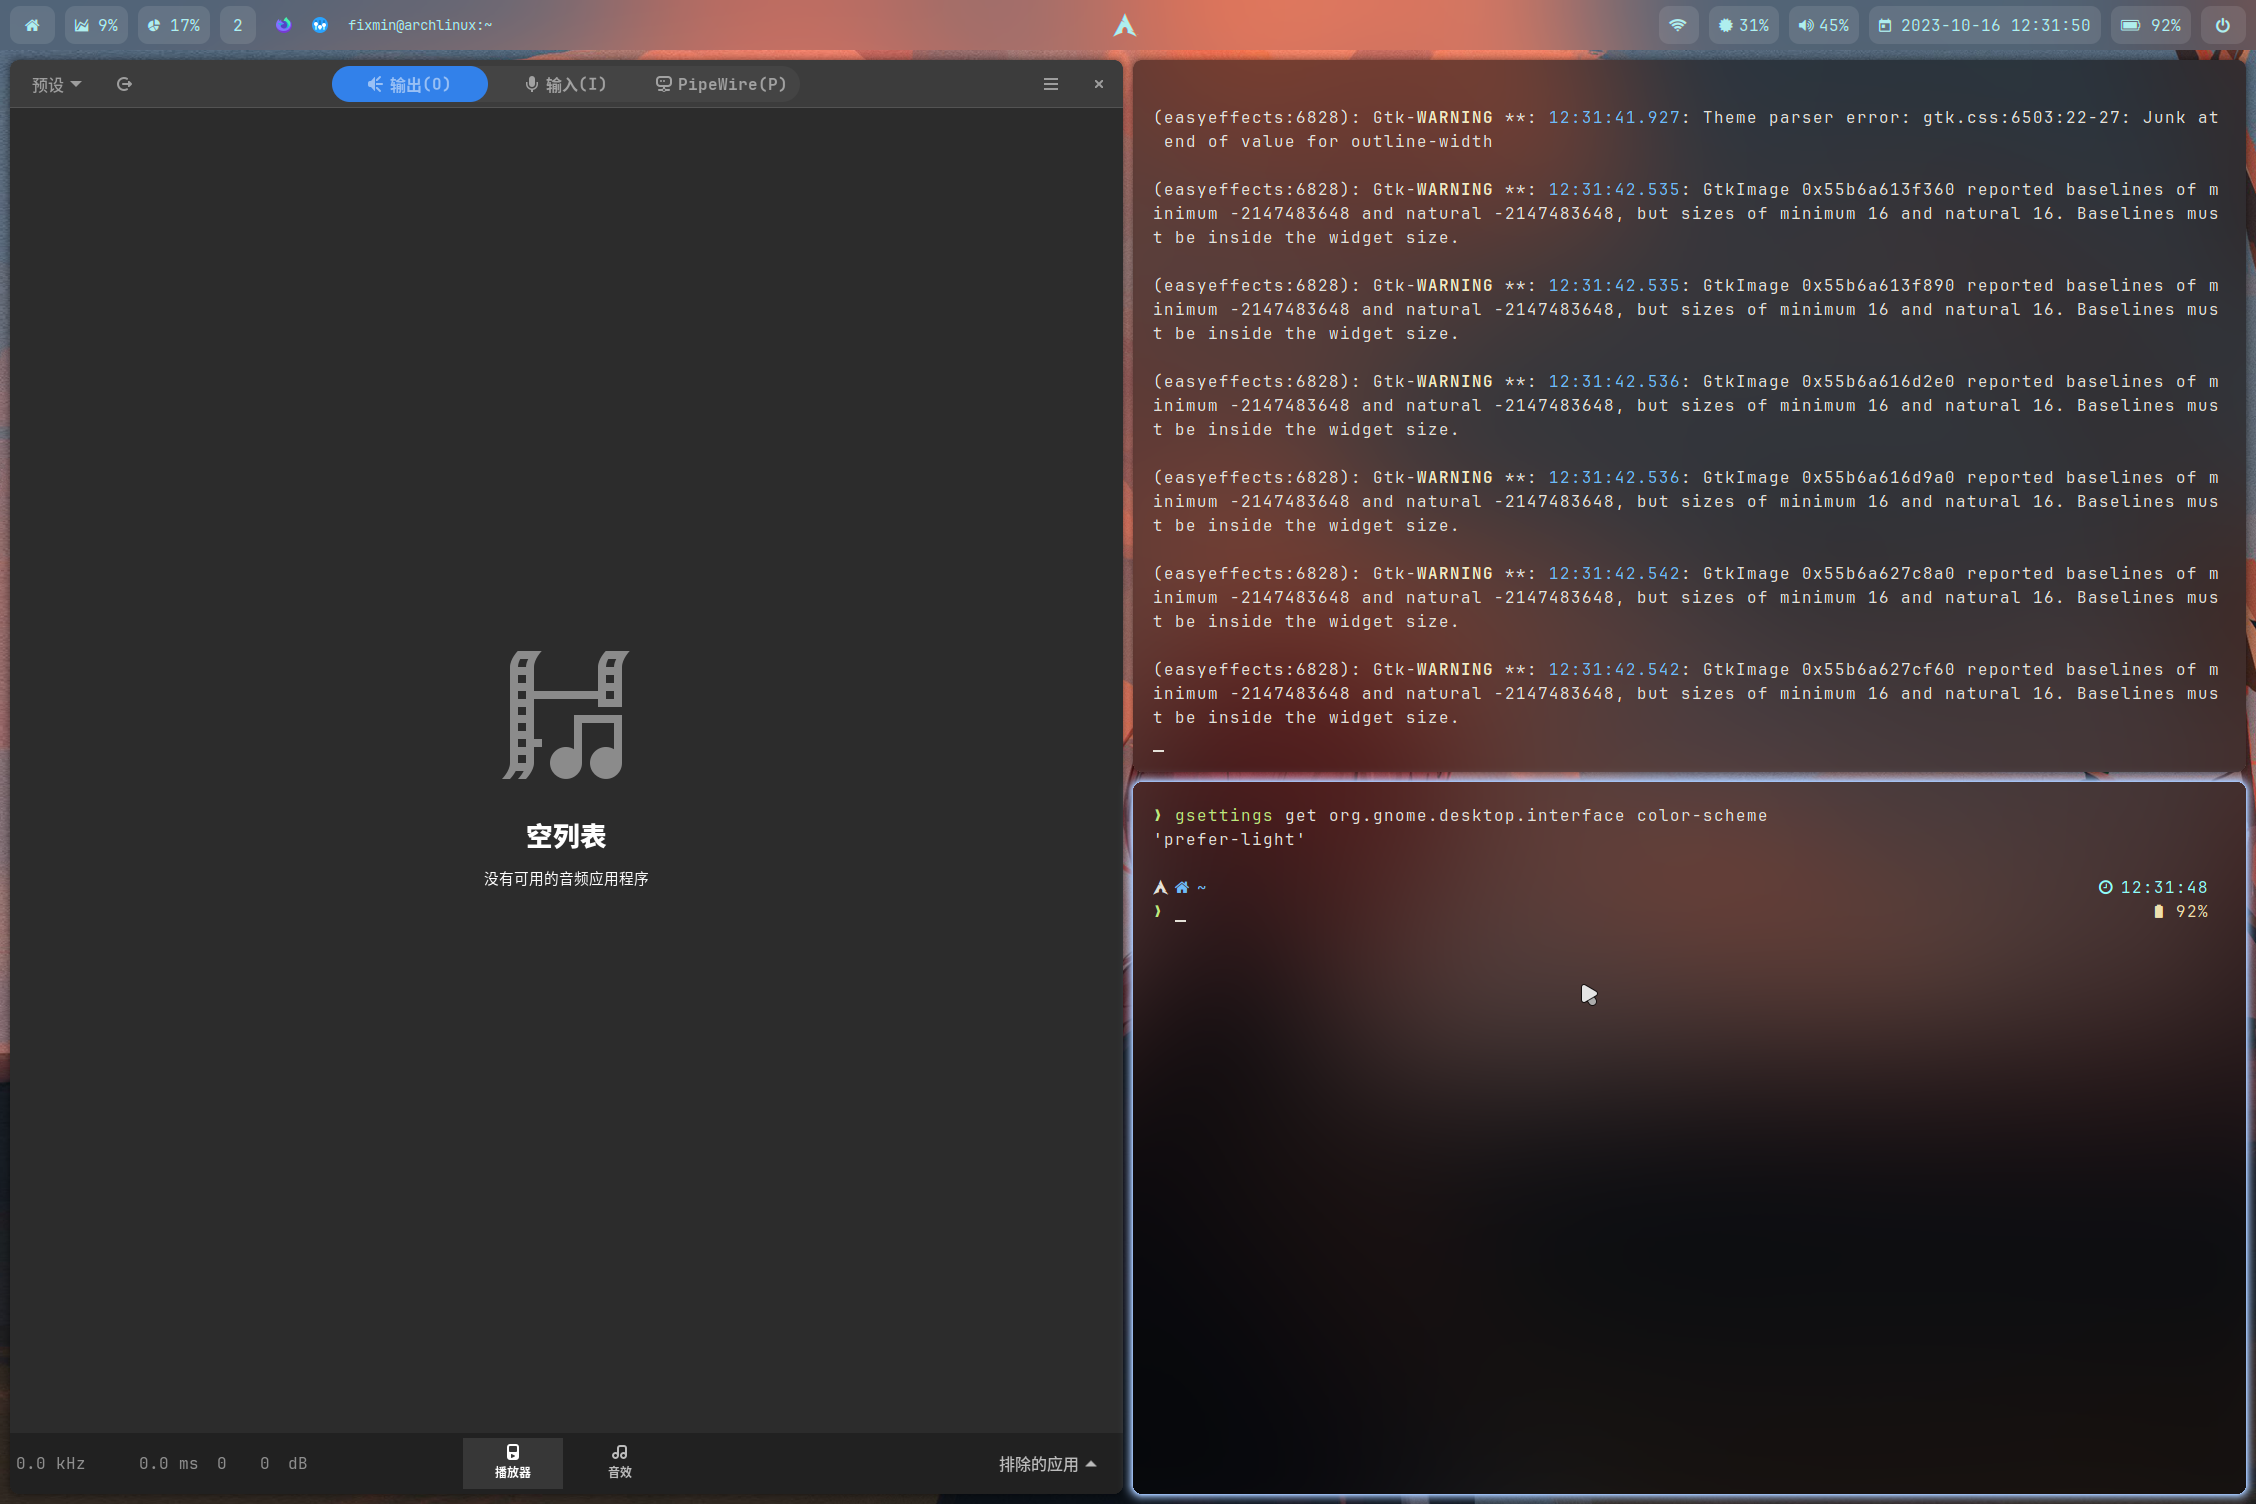
Task: Click the Wi-Fi icon in status bar
Action: (1678, 25)
